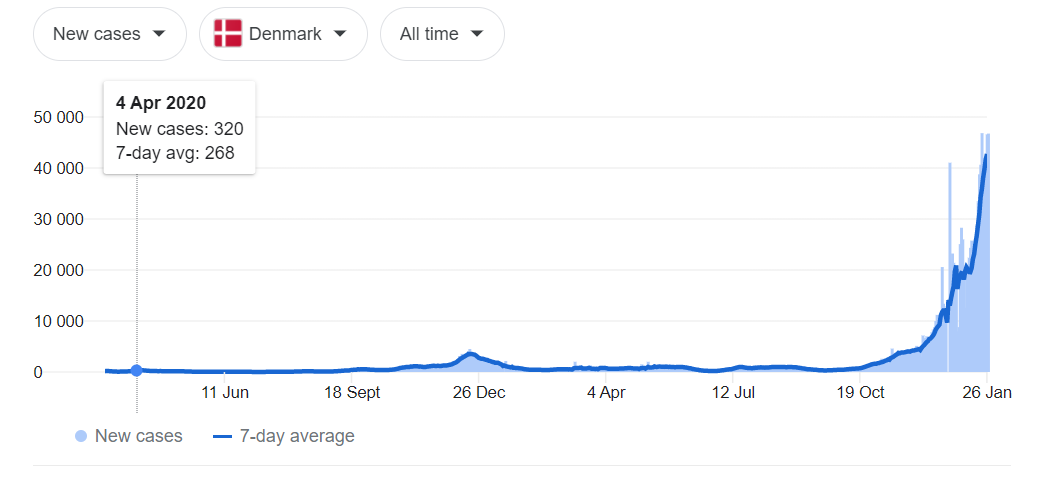Click the 7-day average legend line
This screenshot has width=1056, height=485.
(x=222, y=436)
